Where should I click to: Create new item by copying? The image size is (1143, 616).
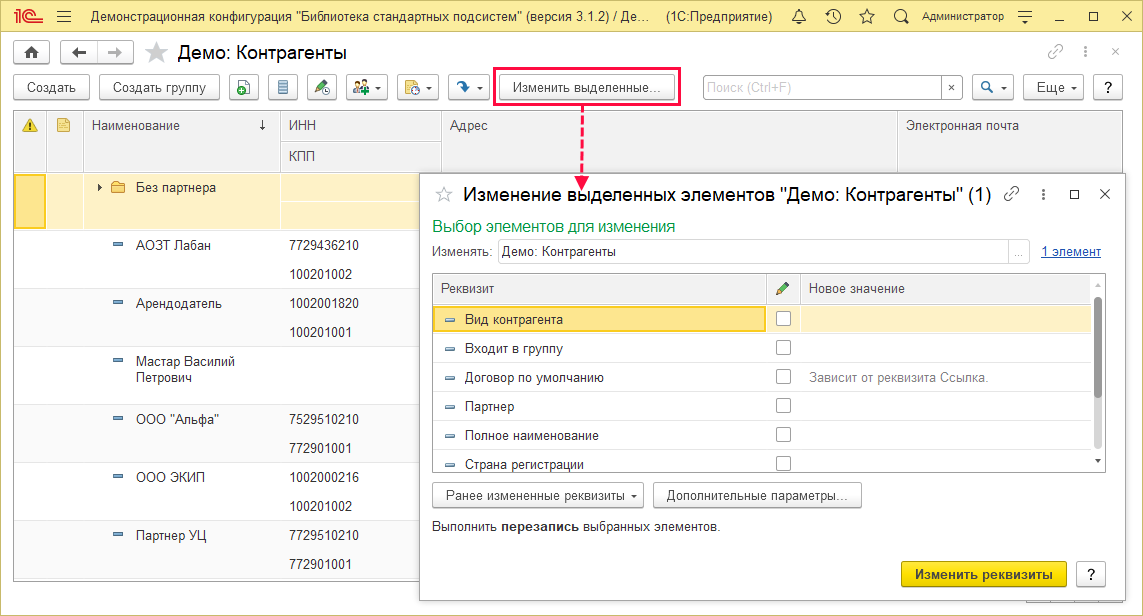(x=243, y=87)
